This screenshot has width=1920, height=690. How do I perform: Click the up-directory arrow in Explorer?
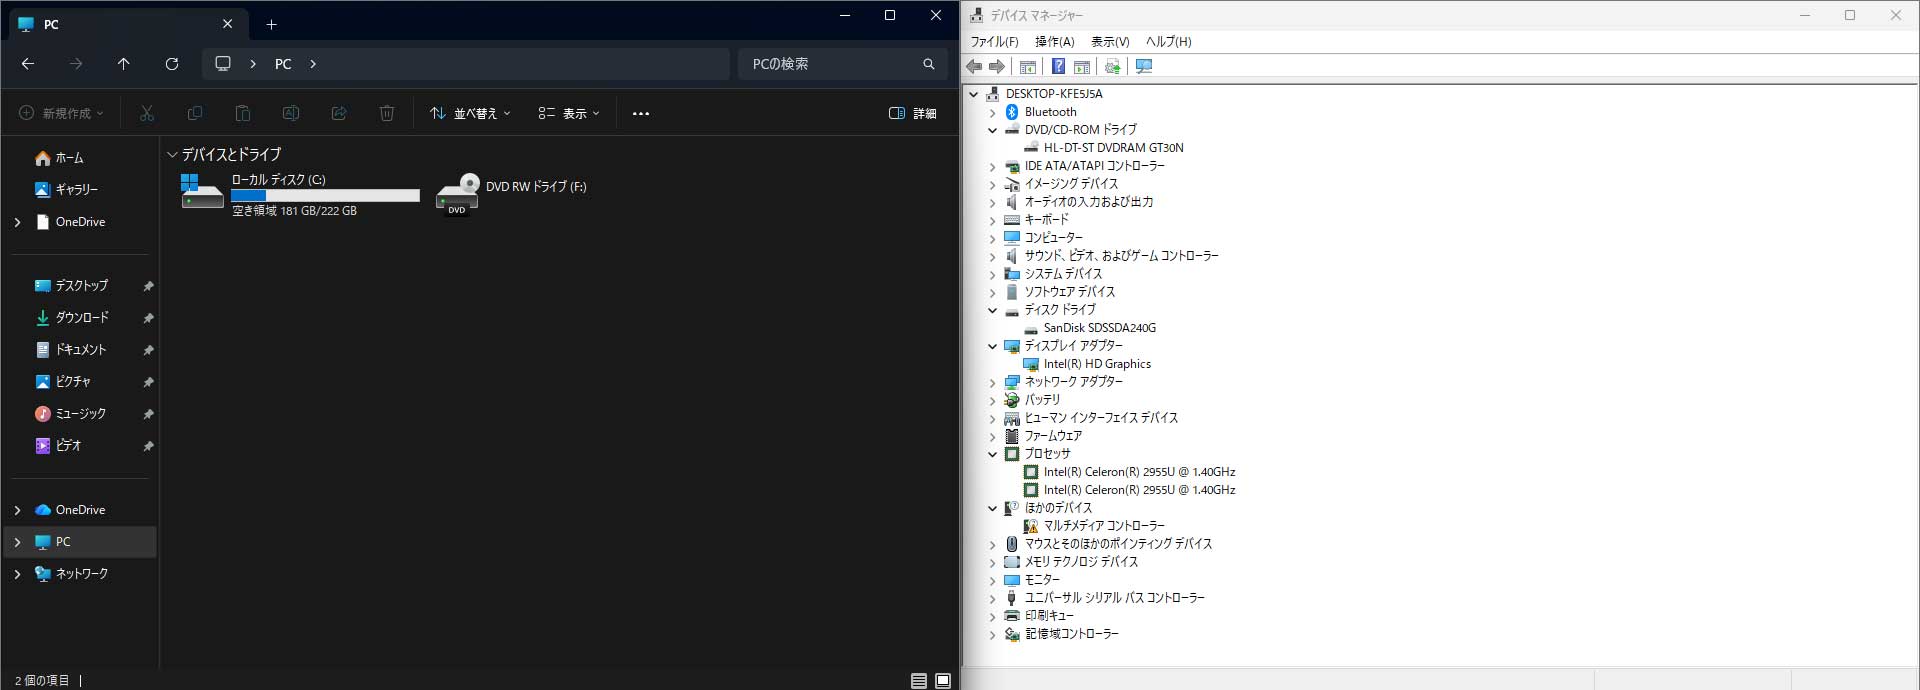point(124,64)
